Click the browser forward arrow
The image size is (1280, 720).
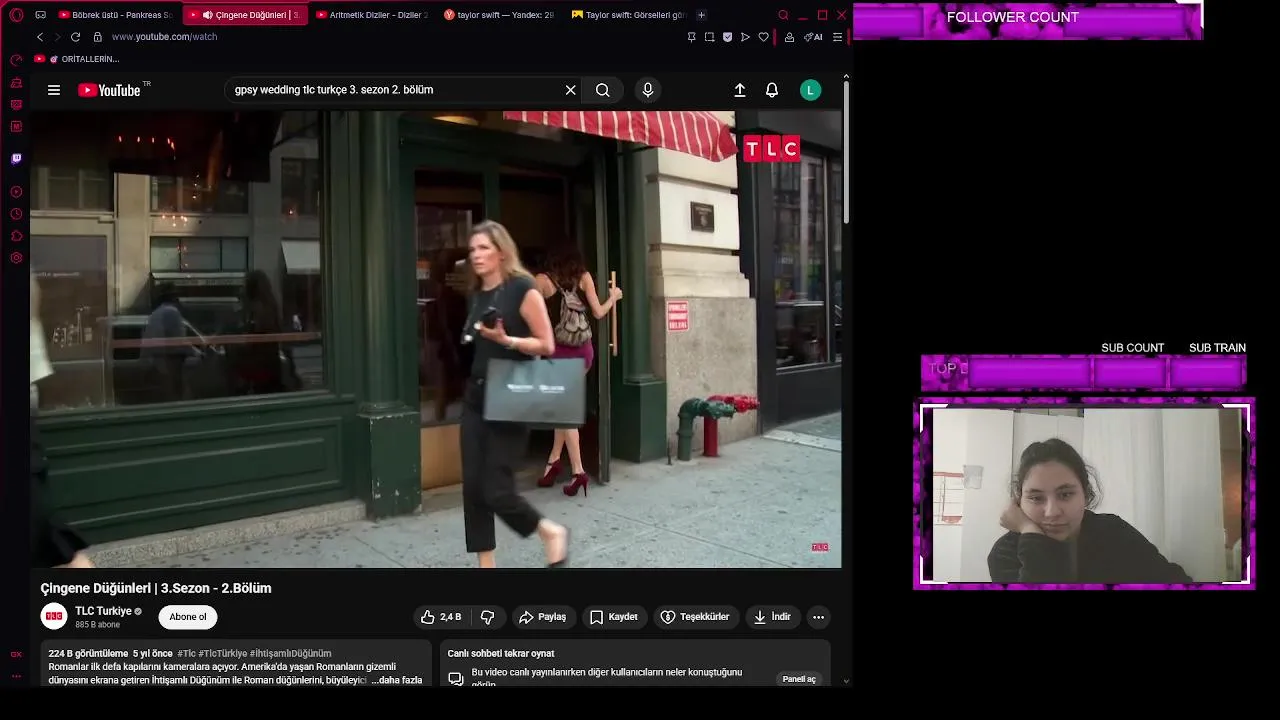[57, 37]
